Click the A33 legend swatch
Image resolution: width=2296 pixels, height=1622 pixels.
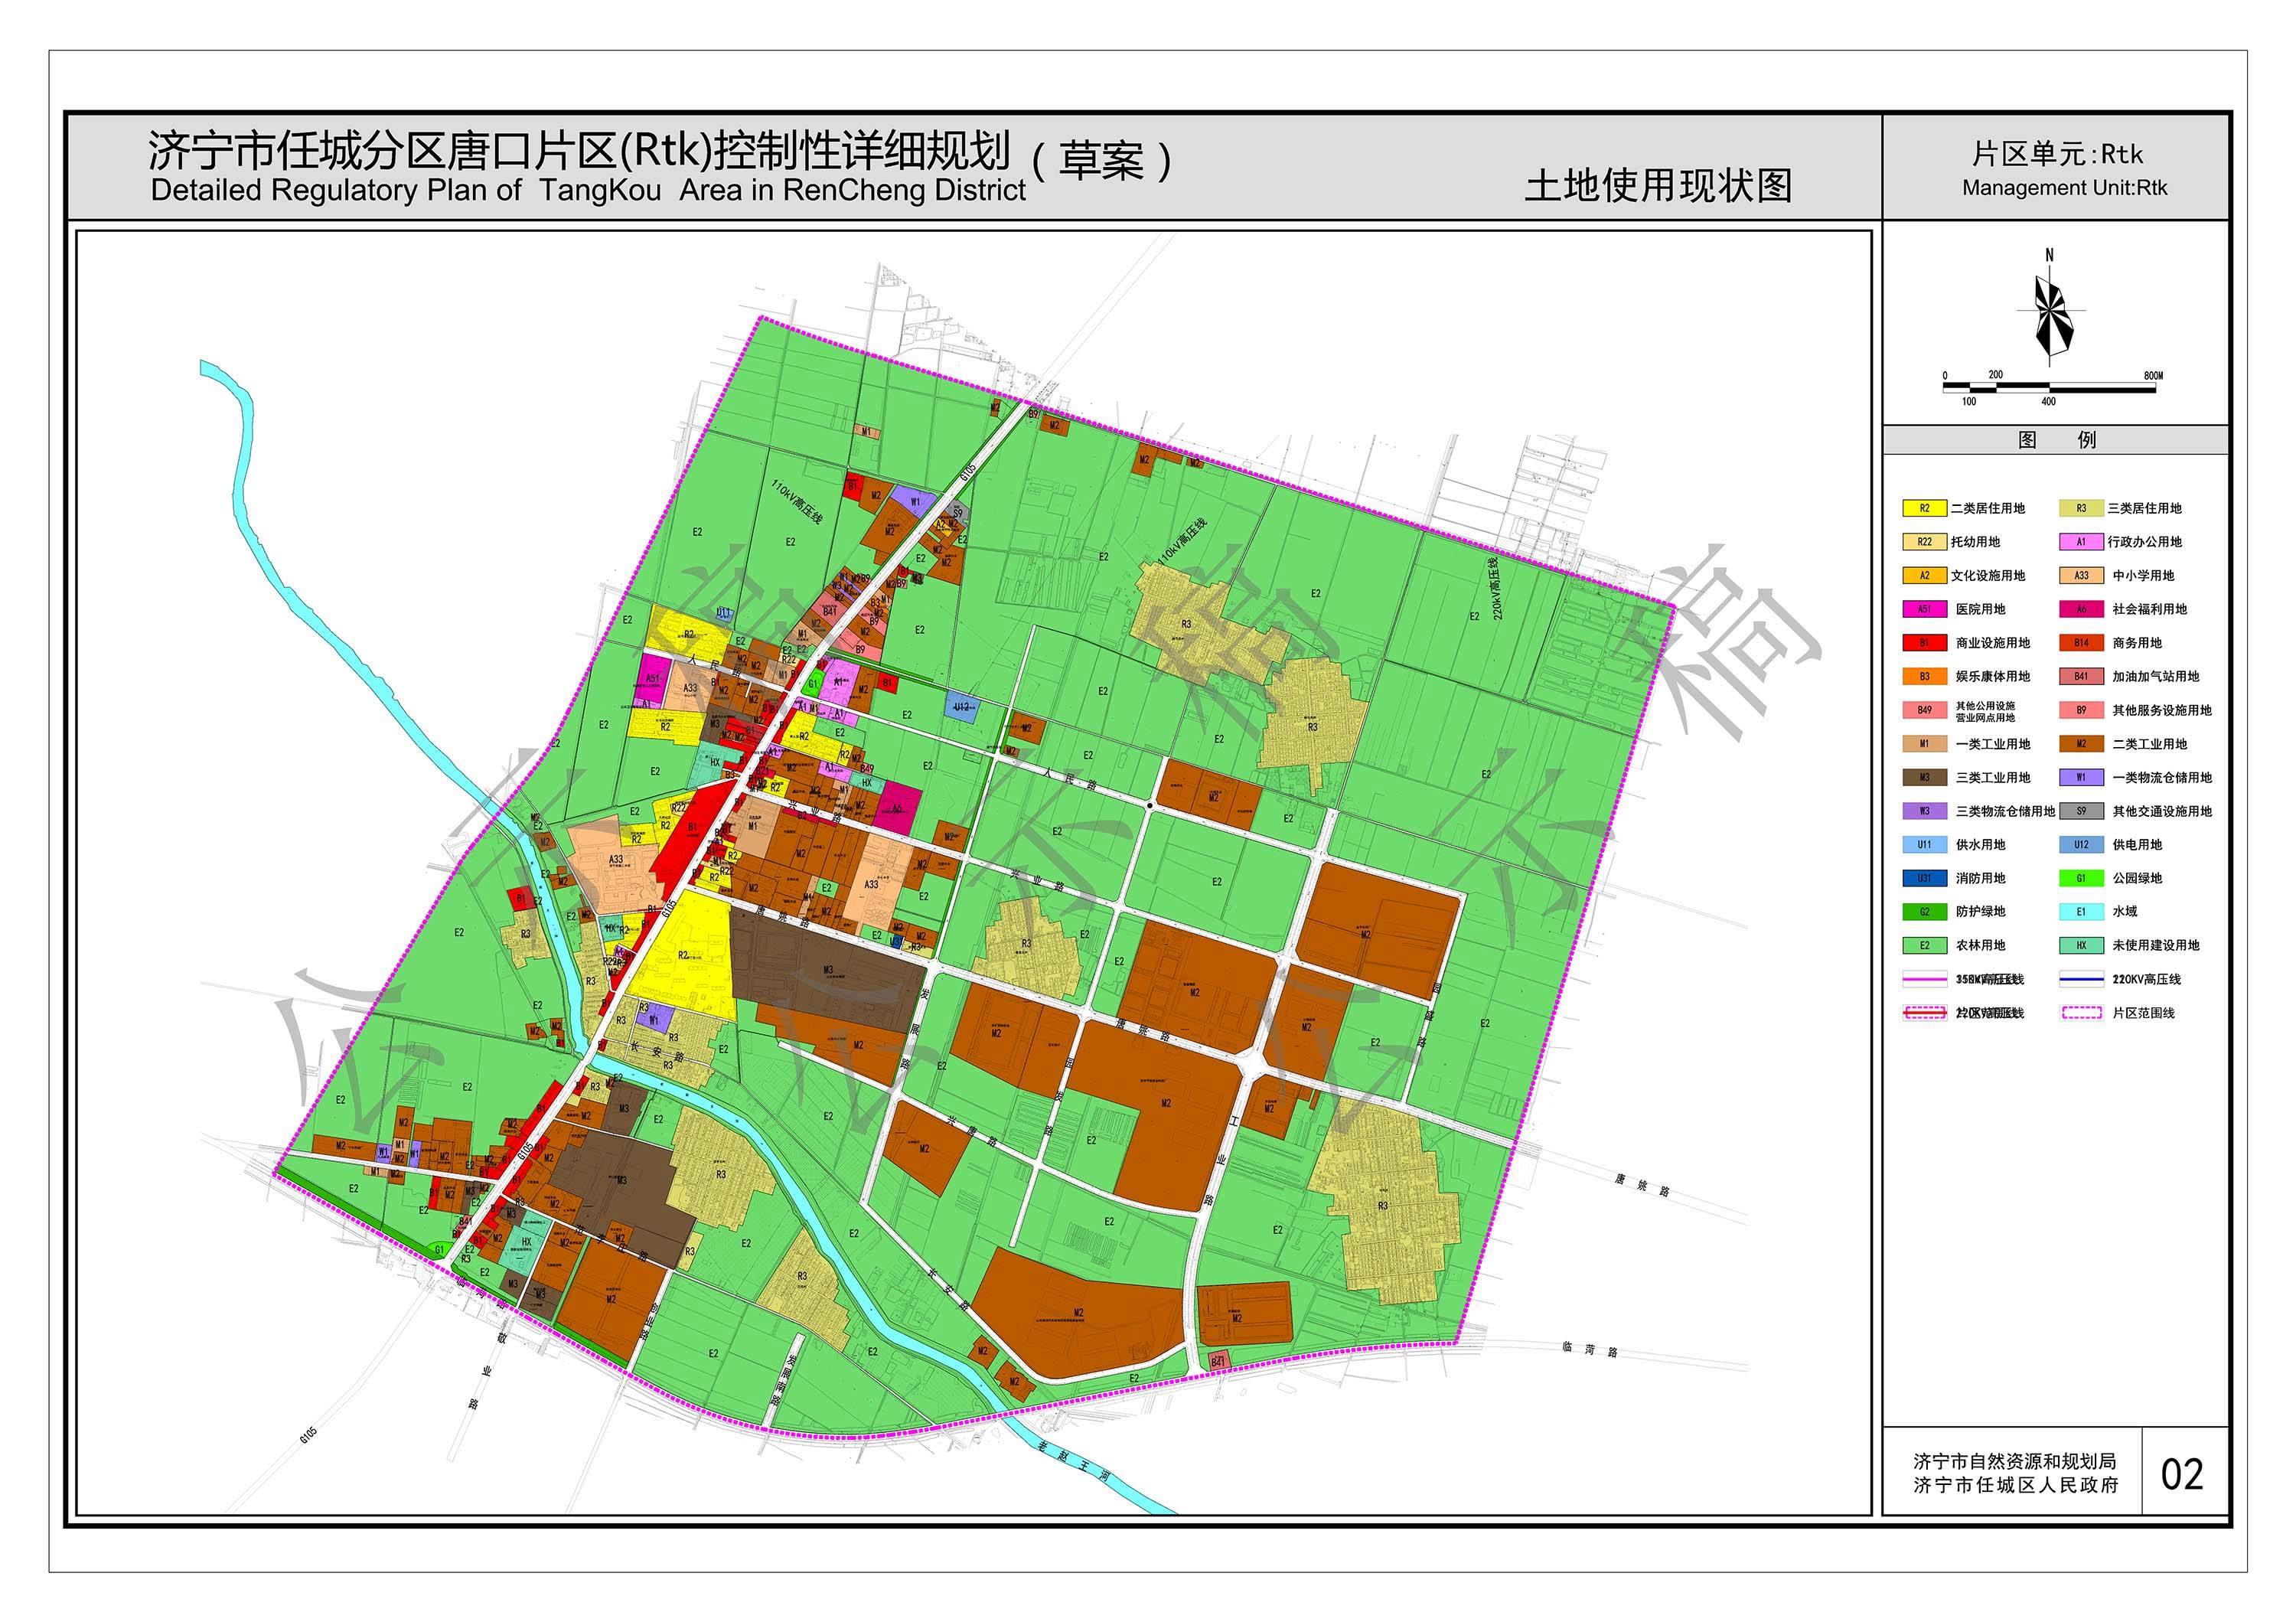[x=2081, y=575]
